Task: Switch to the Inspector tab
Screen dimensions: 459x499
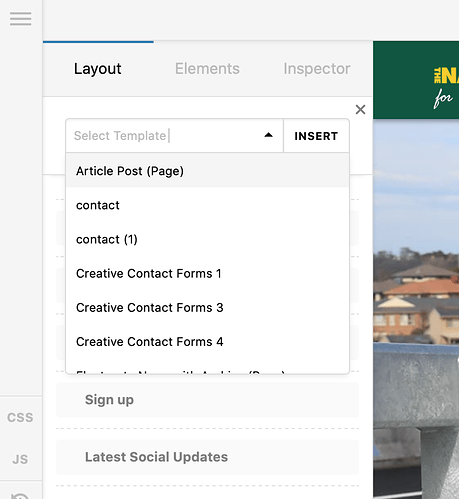Action: point(317,69)
